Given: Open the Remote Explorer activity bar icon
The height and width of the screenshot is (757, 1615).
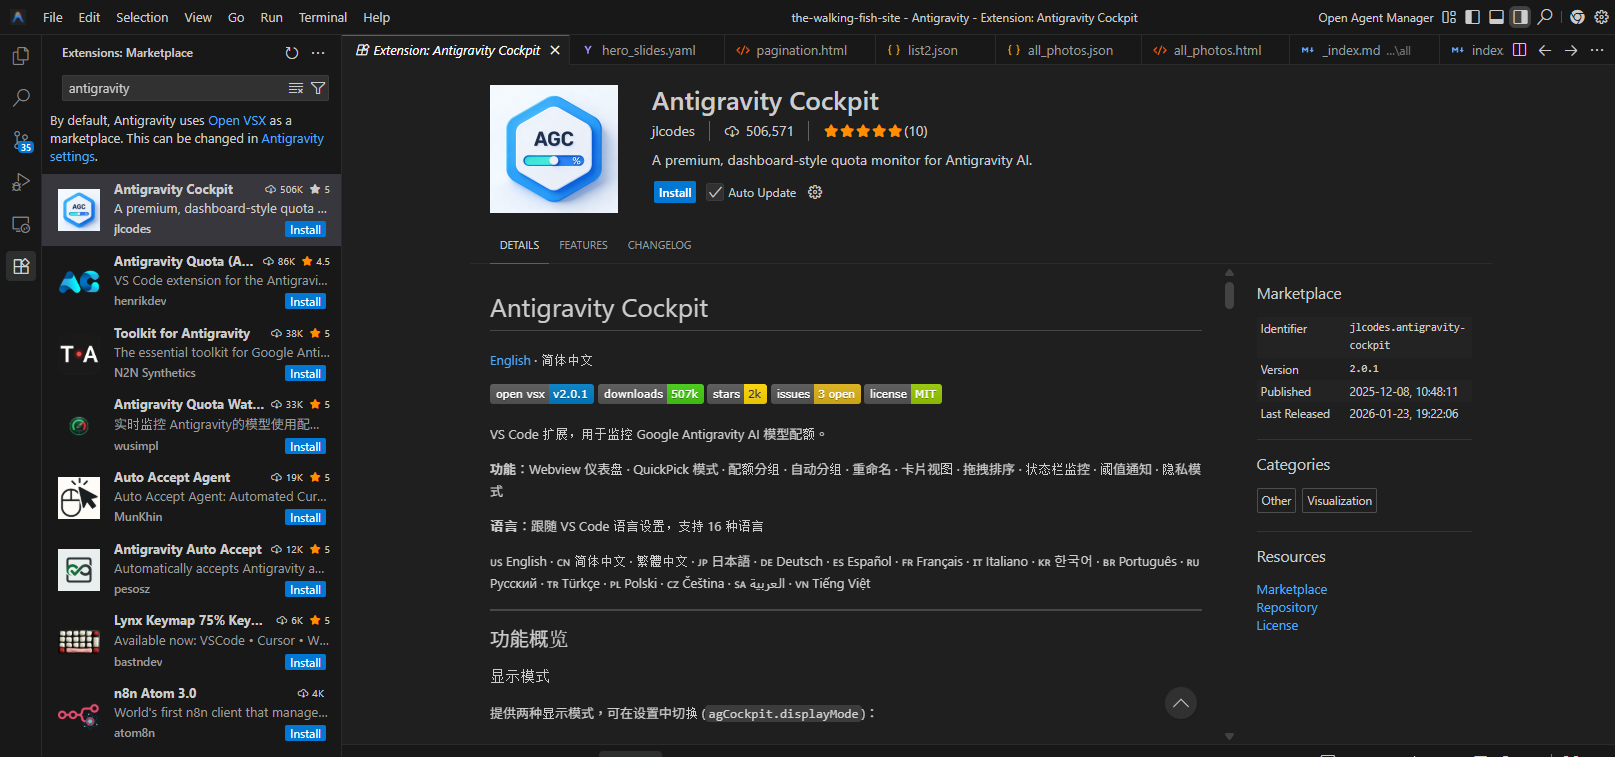Looking at the screenshot, I should (20, 225).
